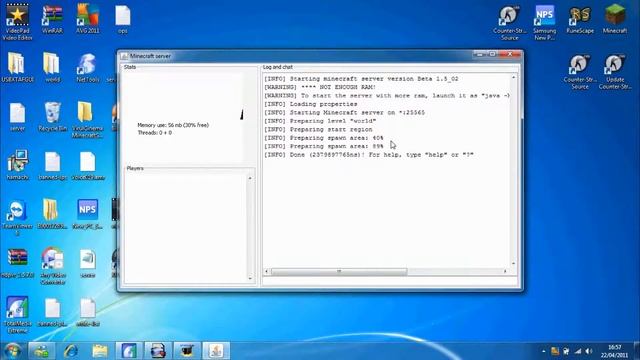Open the taskbar clock showing 22/04/2011
Screen dimensions: 640x360
pyautogui.click(x=614, y=351)
